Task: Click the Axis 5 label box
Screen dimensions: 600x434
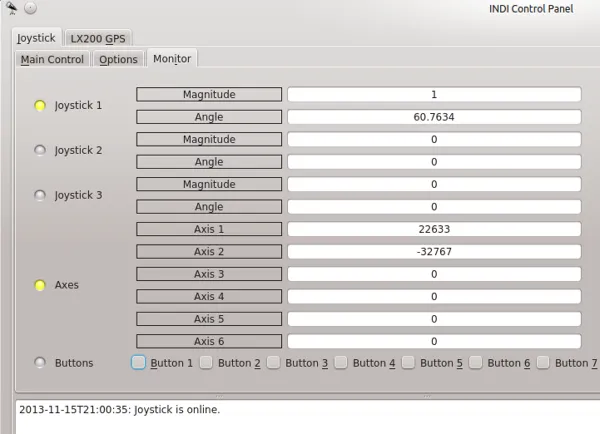Action: coord(209,319)
